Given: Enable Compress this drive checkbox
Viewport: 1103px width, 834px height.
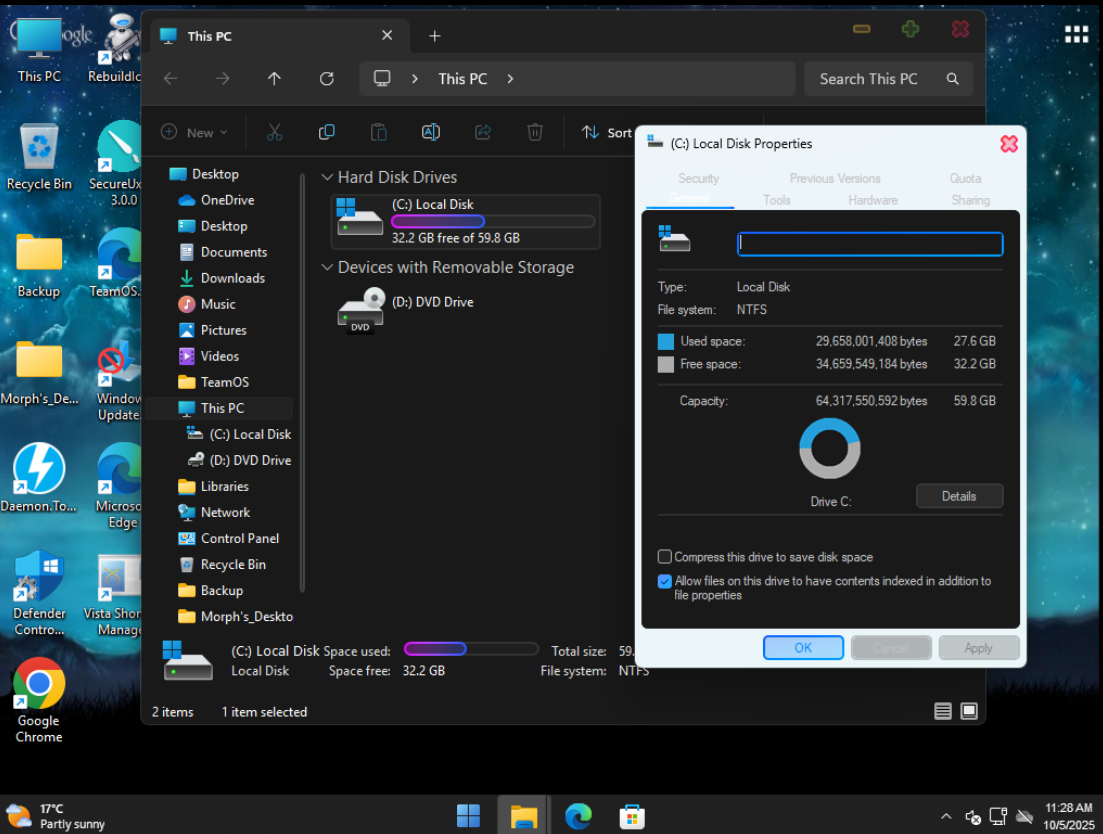Looking at the screenshot, I should 665,557.
